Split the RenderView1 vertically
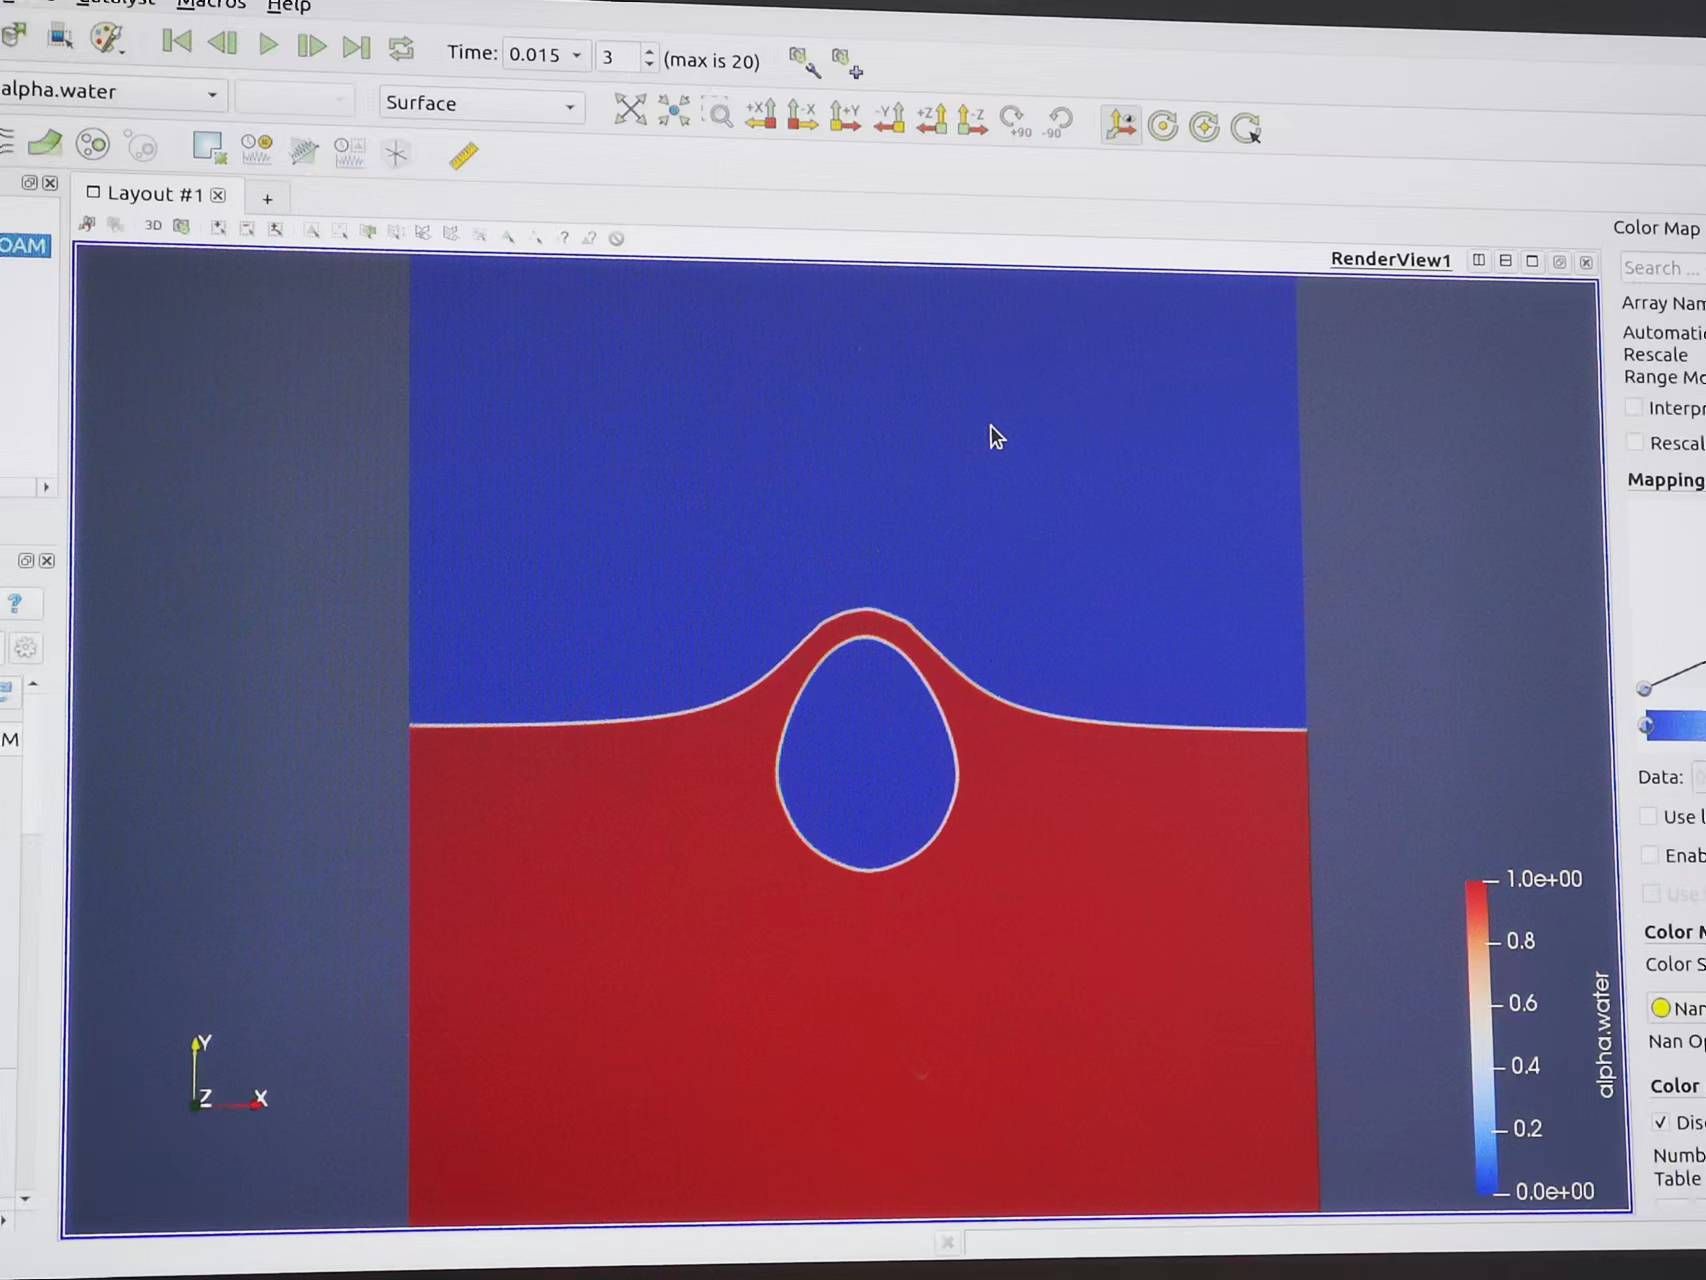Screen dimensions: 1706x1280 tap(1505, 261)
